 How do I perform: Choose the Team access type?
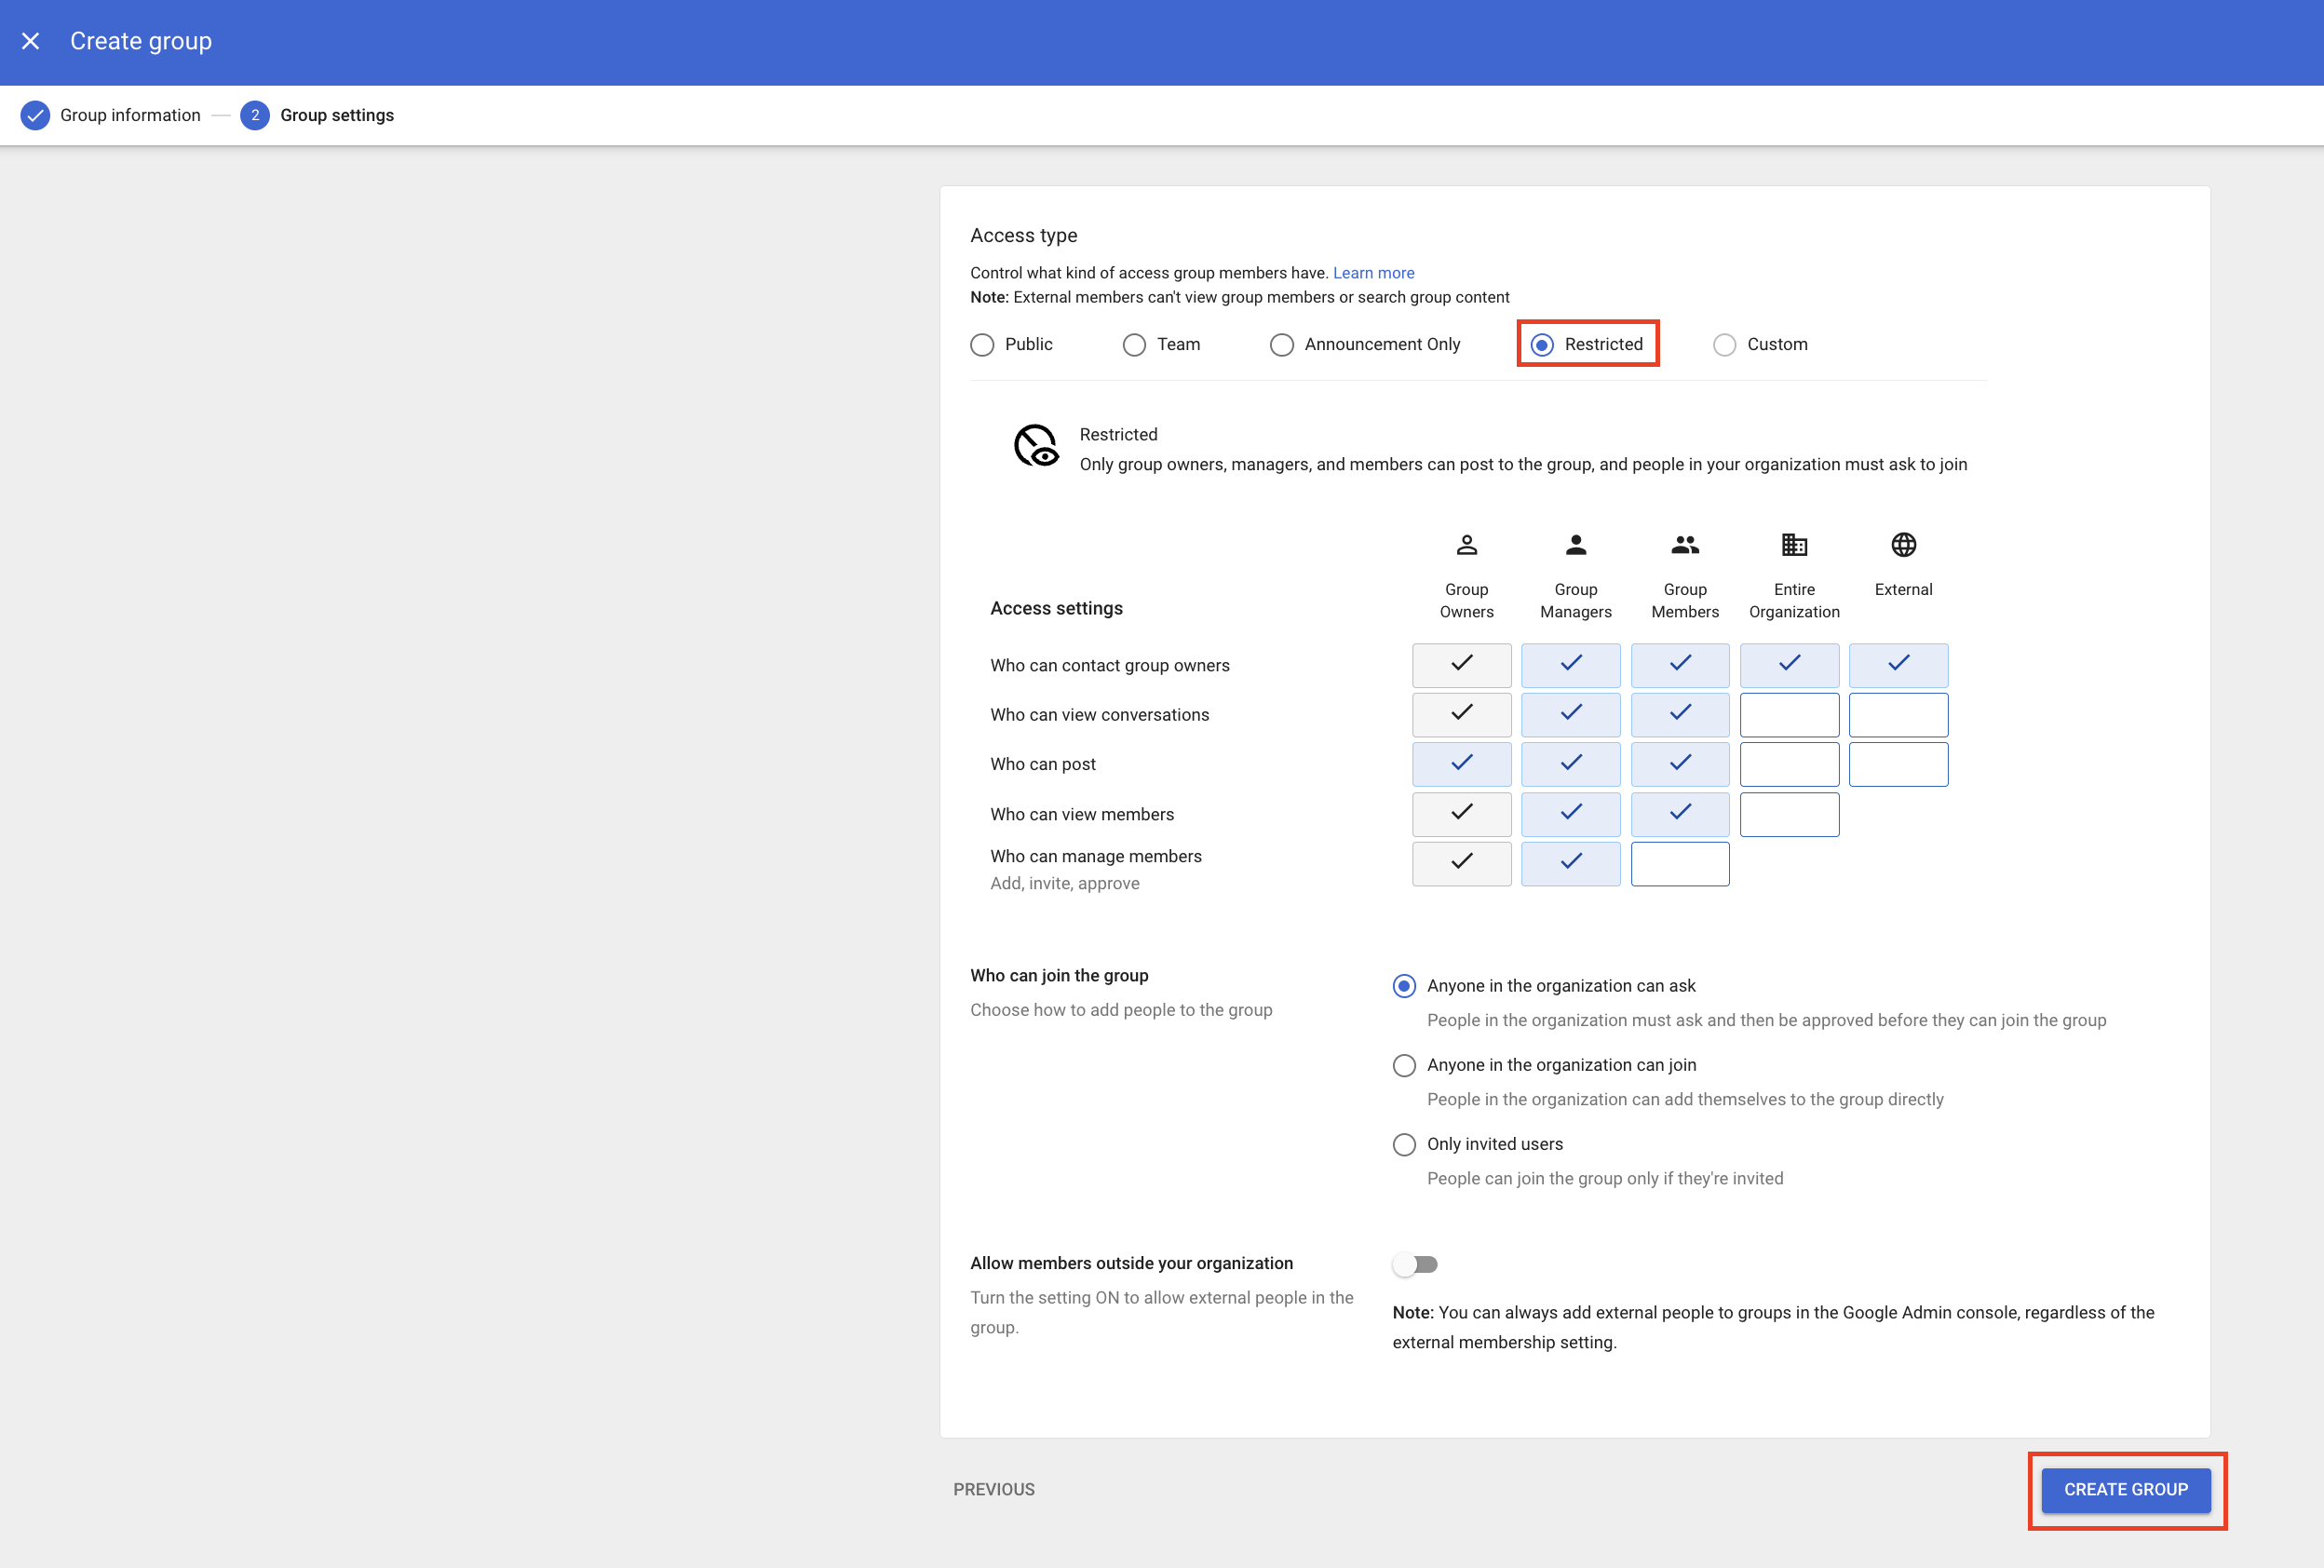[x=1134, y=345]
